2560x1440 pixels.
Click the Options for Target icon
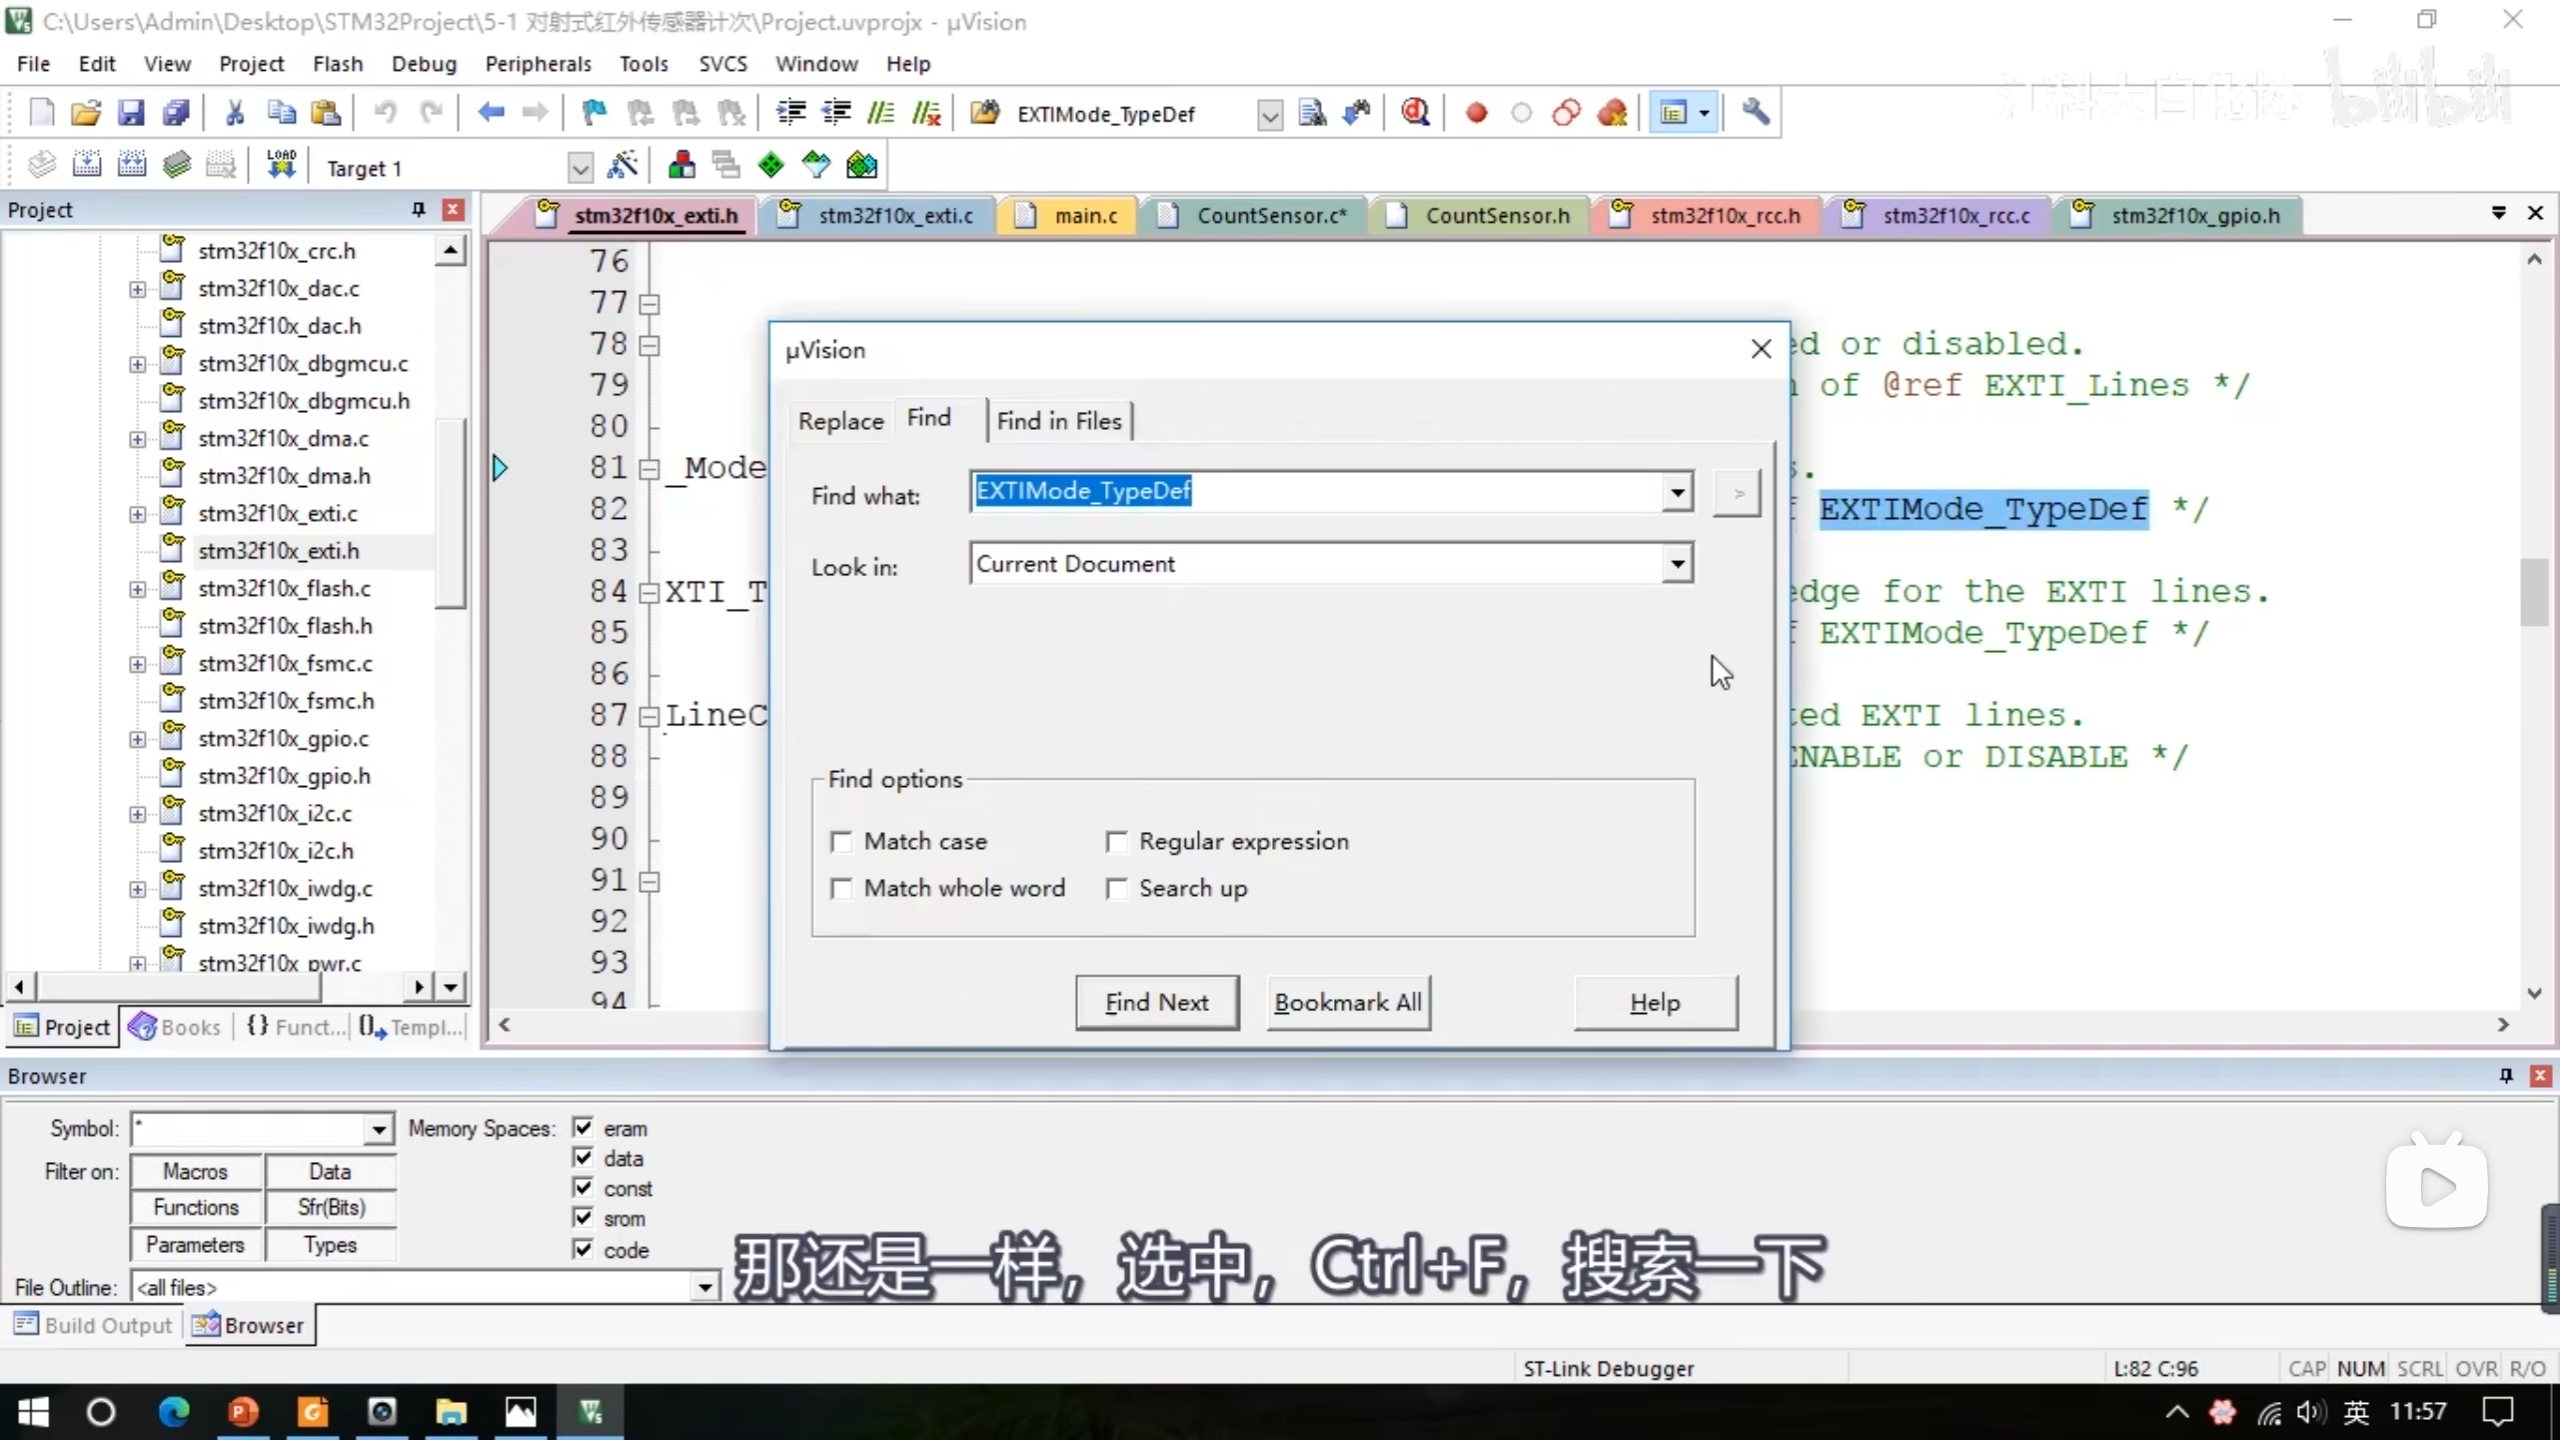click(x=622, y=166)
